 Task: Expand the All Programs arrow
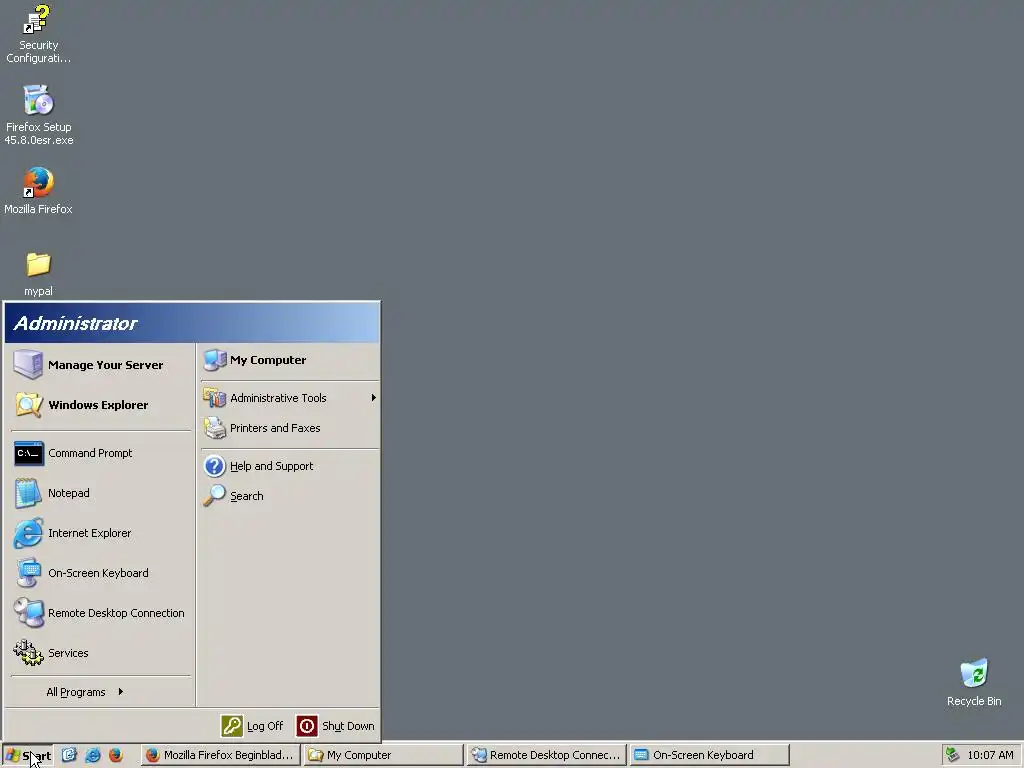tap(121, 692)
